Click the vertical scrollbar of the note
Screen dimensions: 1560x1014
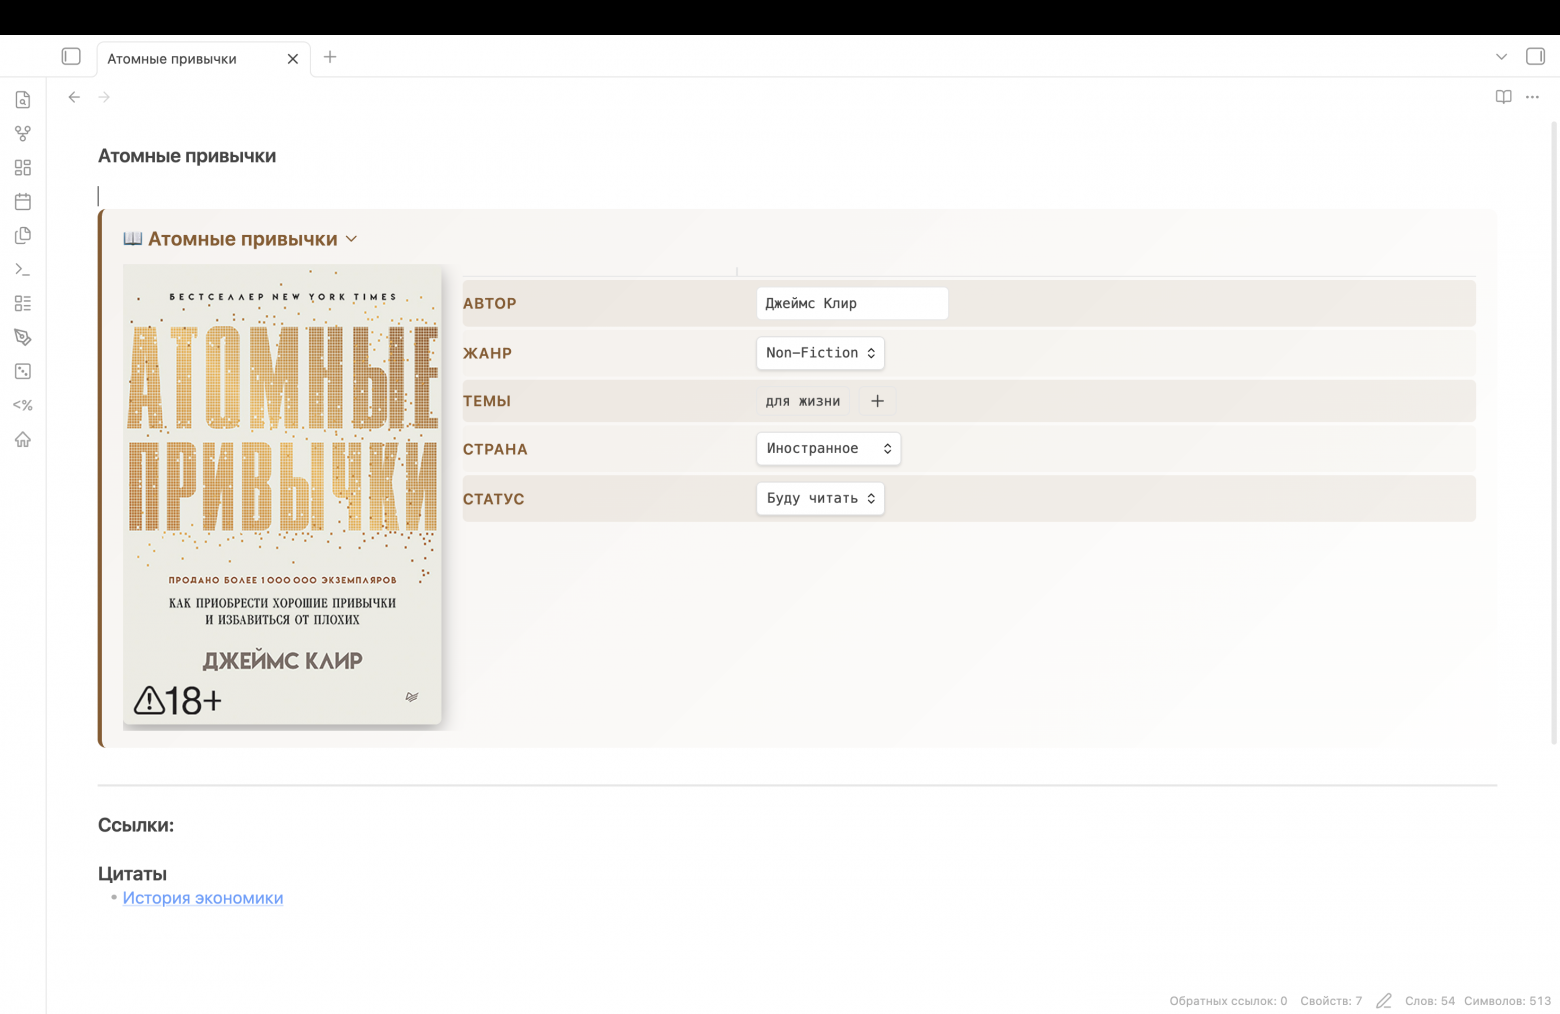[1554, 433]
